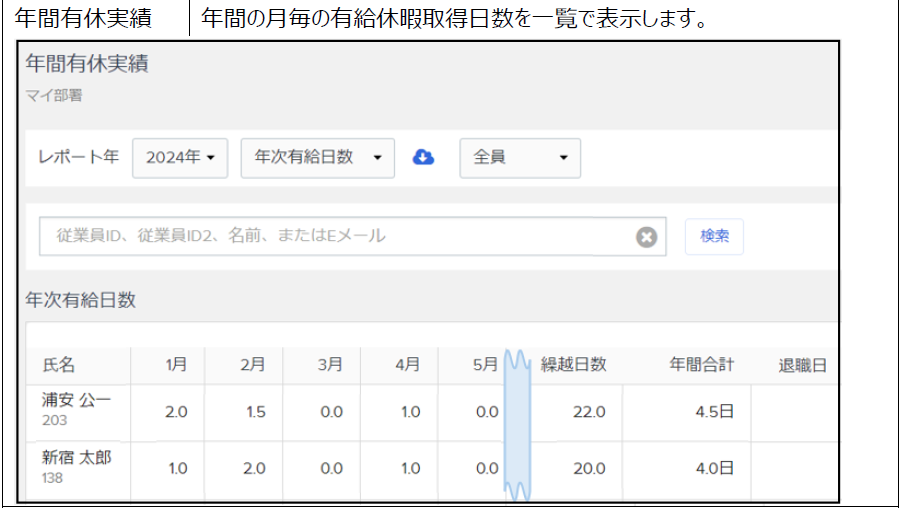Open employee 新宿 太郎 row
900x510 pixels.
pyautogui.click(x=76, y=458)
